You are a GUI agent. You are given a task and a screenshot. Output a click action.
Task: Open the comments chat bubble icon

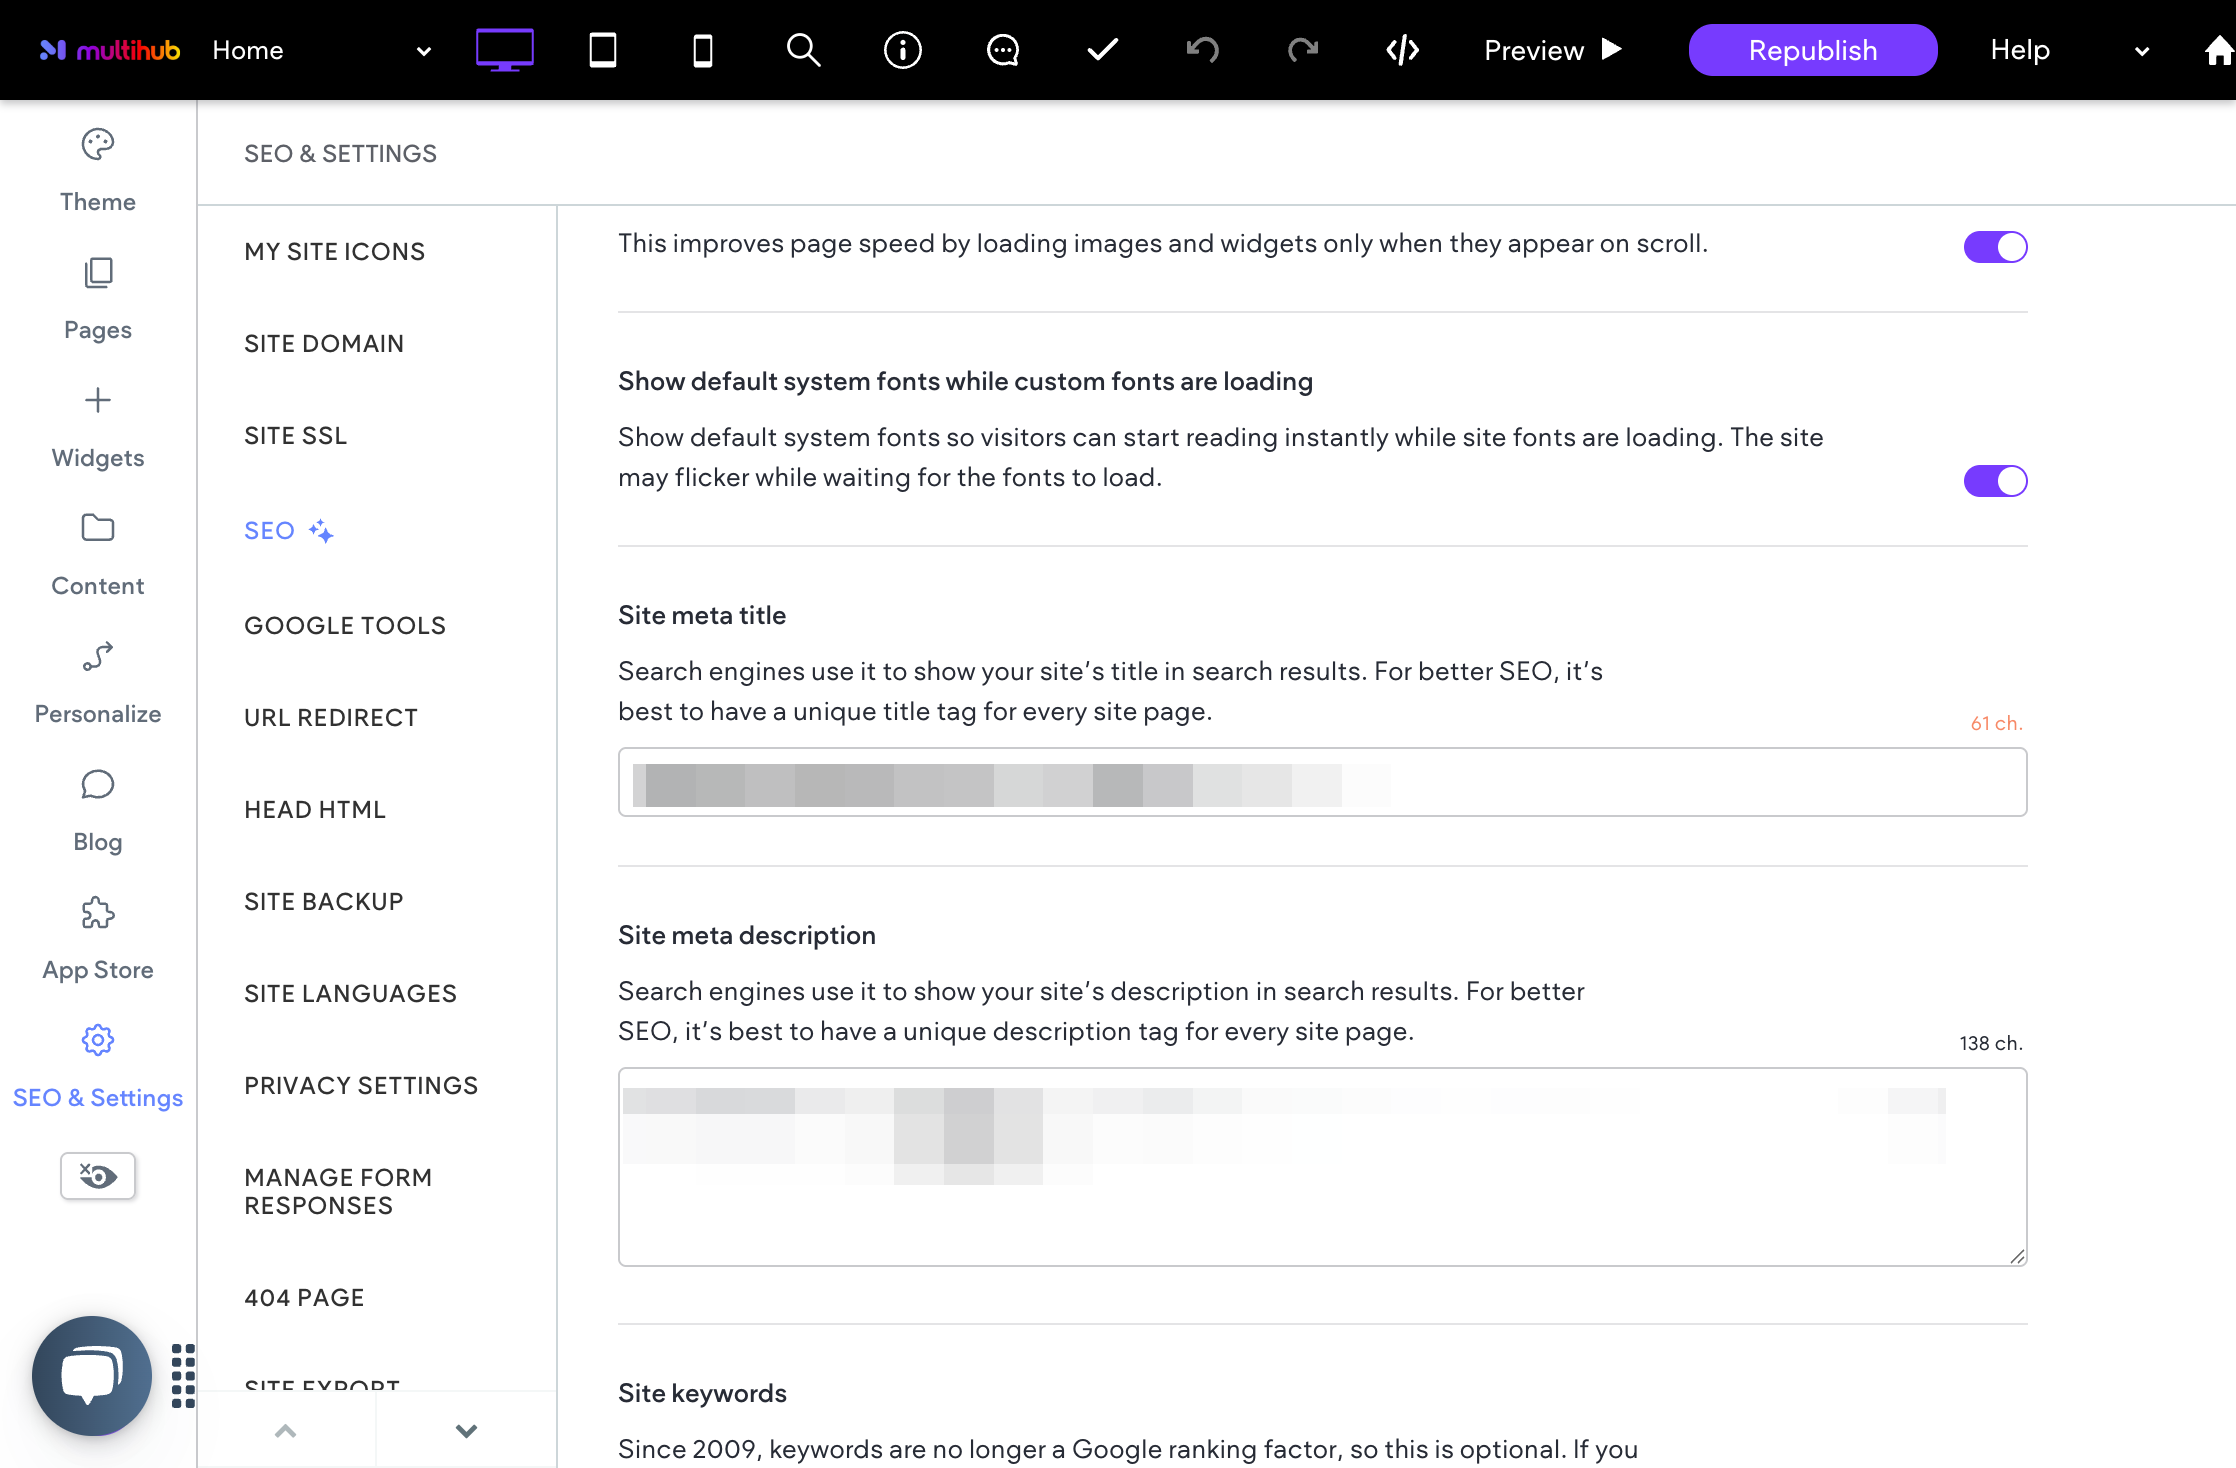1003,50
